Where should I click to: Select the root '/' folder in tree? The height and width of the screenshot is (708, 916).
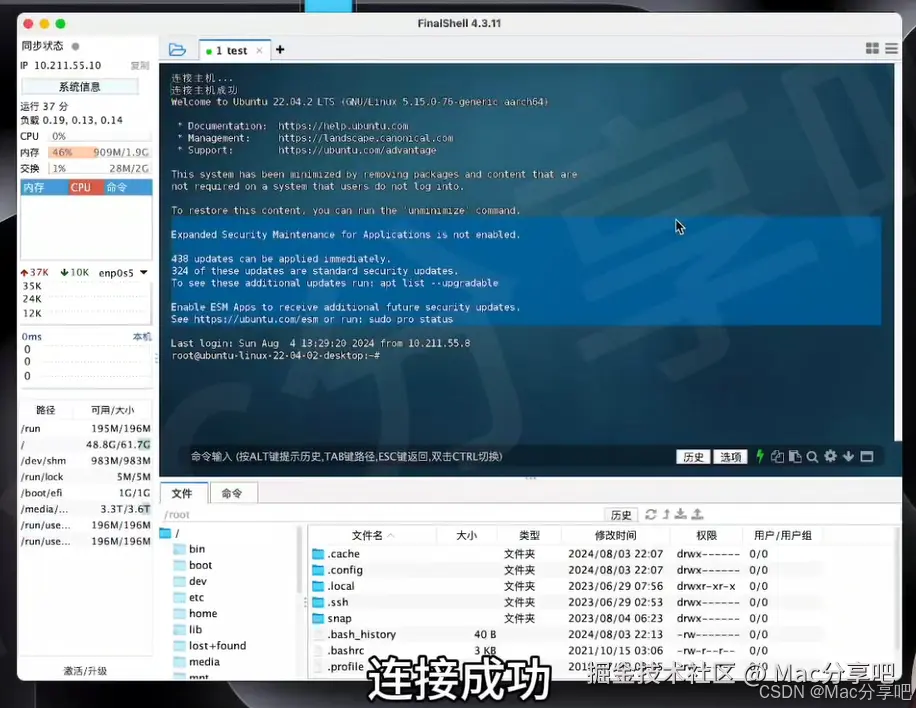pyautogui.click(x=170, y=533)
